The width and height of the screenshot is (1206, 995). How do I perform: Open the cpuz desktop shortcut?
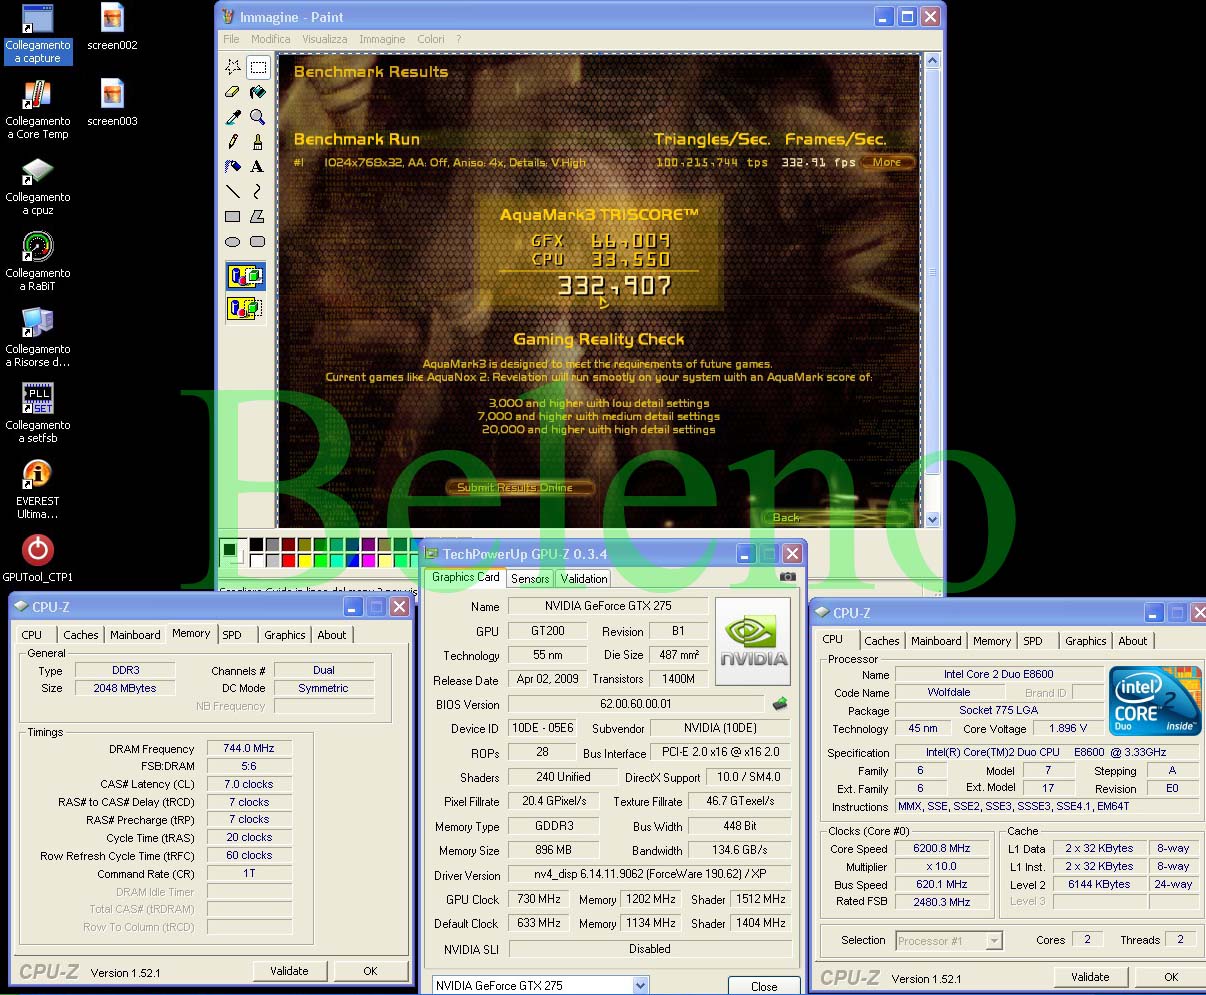click(38, 186)
